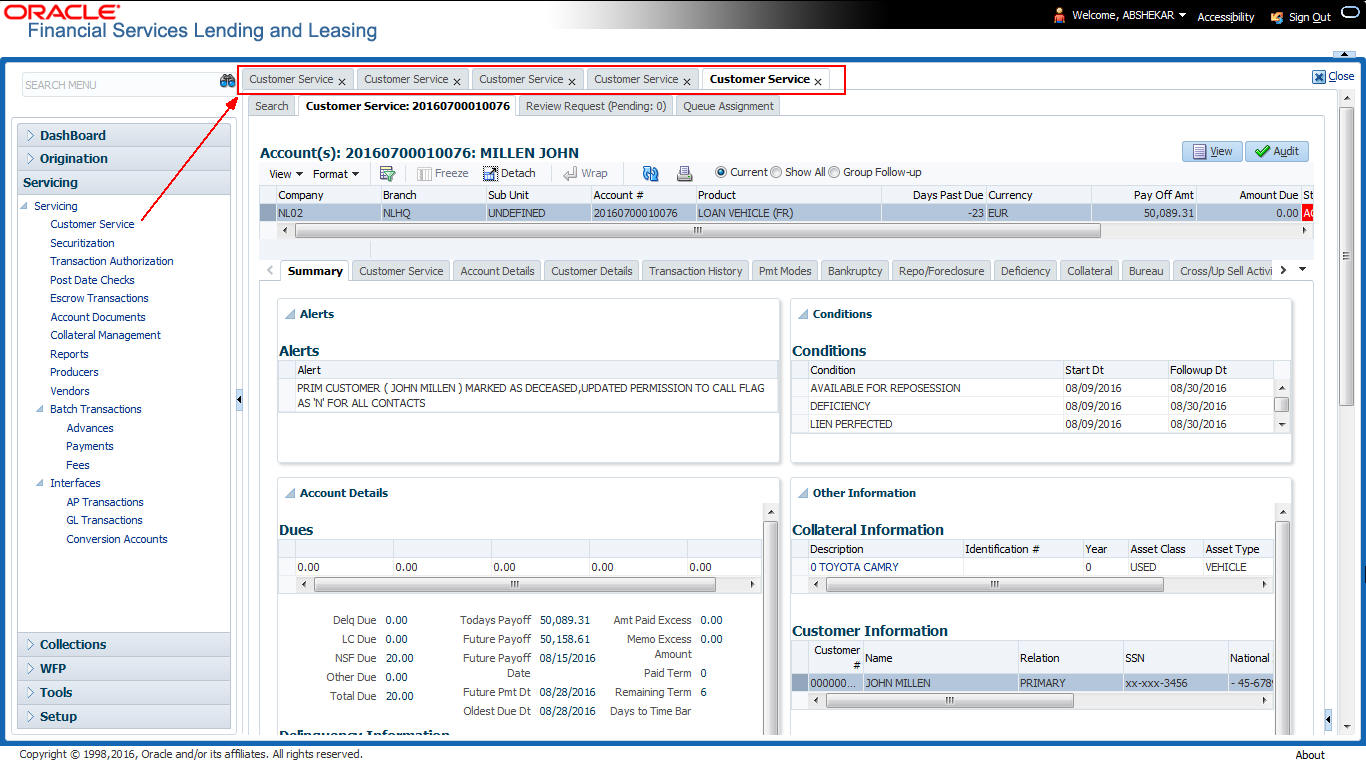Click the About link in the footer

1310,755
